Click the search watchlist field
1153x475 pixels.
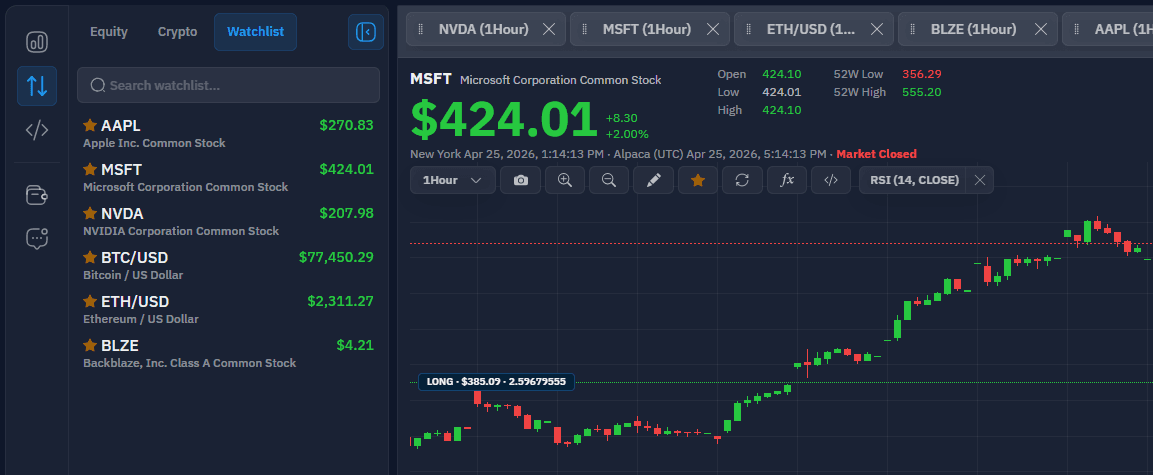[x=229, y=85]
